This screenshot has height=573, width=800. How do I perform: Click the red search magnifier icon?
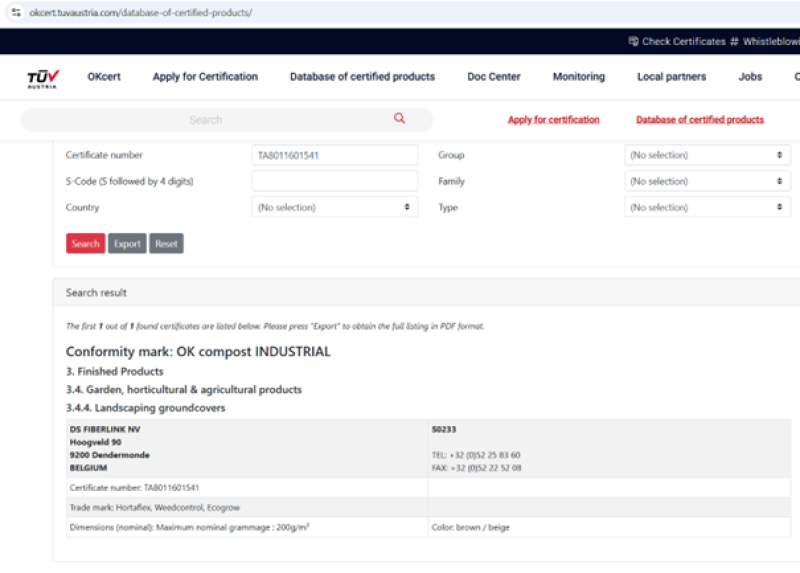pos(399,118)
